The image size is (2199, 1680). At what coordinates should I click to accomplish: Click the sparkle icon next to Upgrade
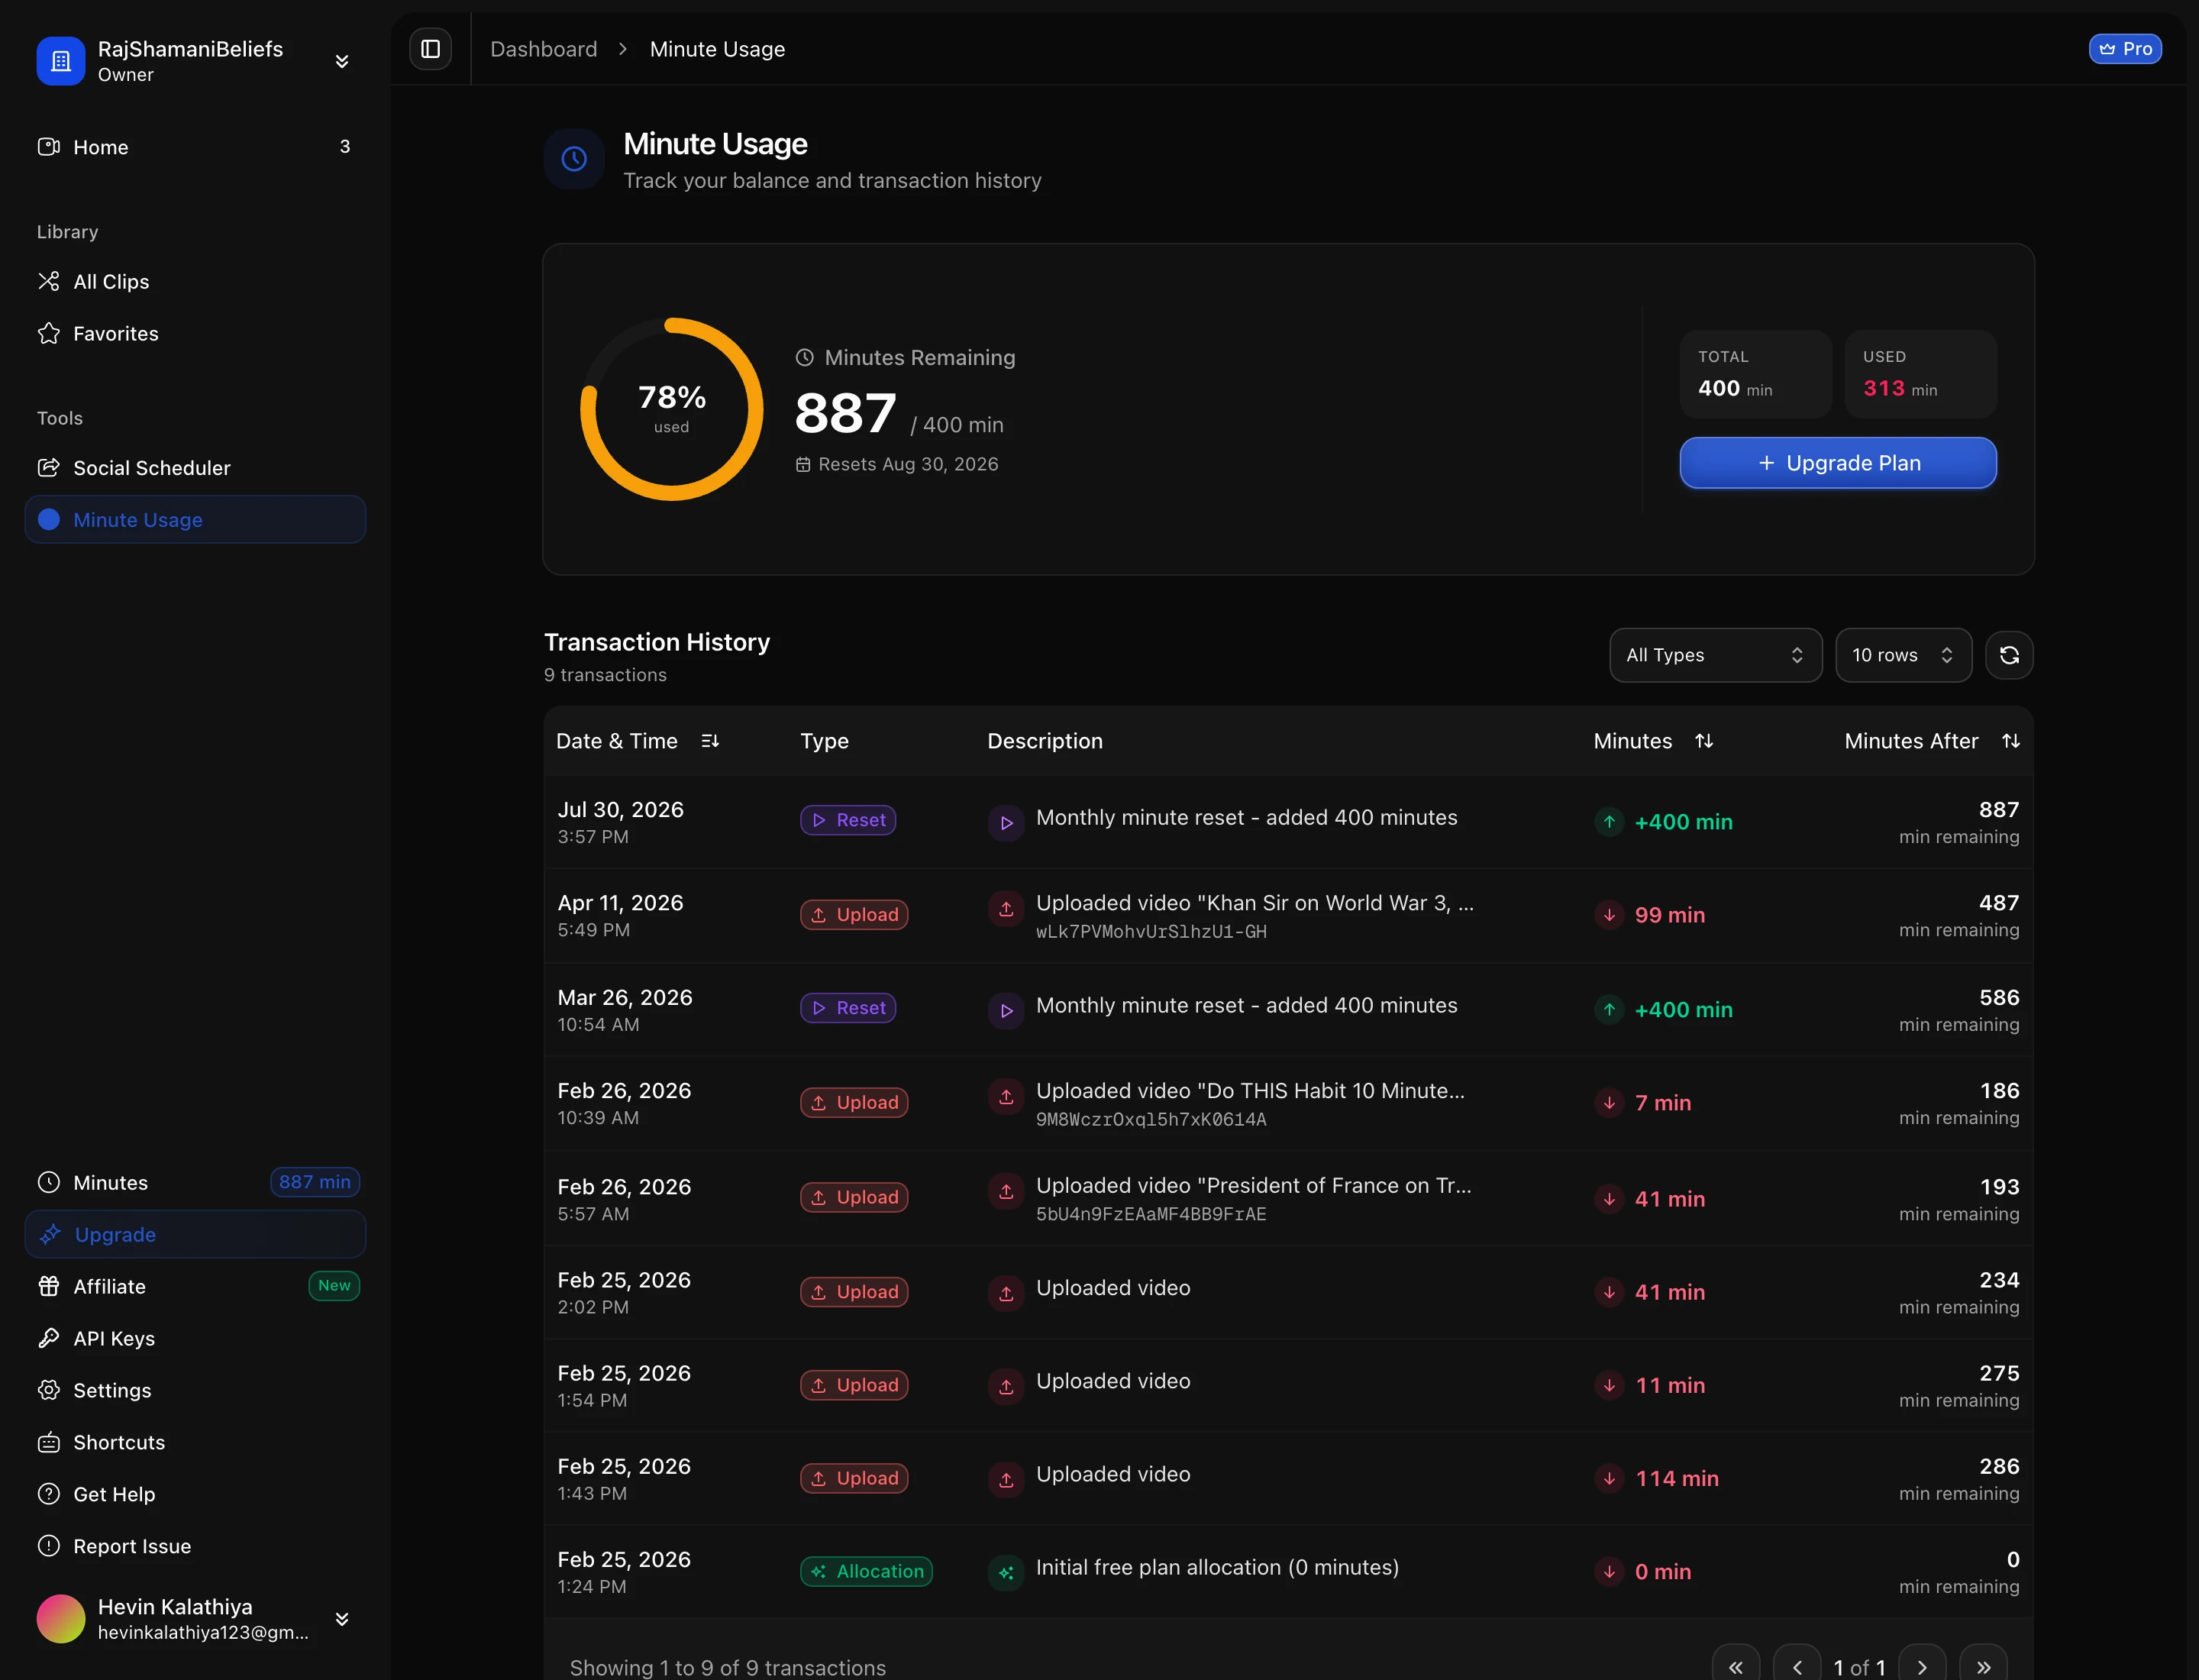pyautogui.click(x=50, y=1234)
